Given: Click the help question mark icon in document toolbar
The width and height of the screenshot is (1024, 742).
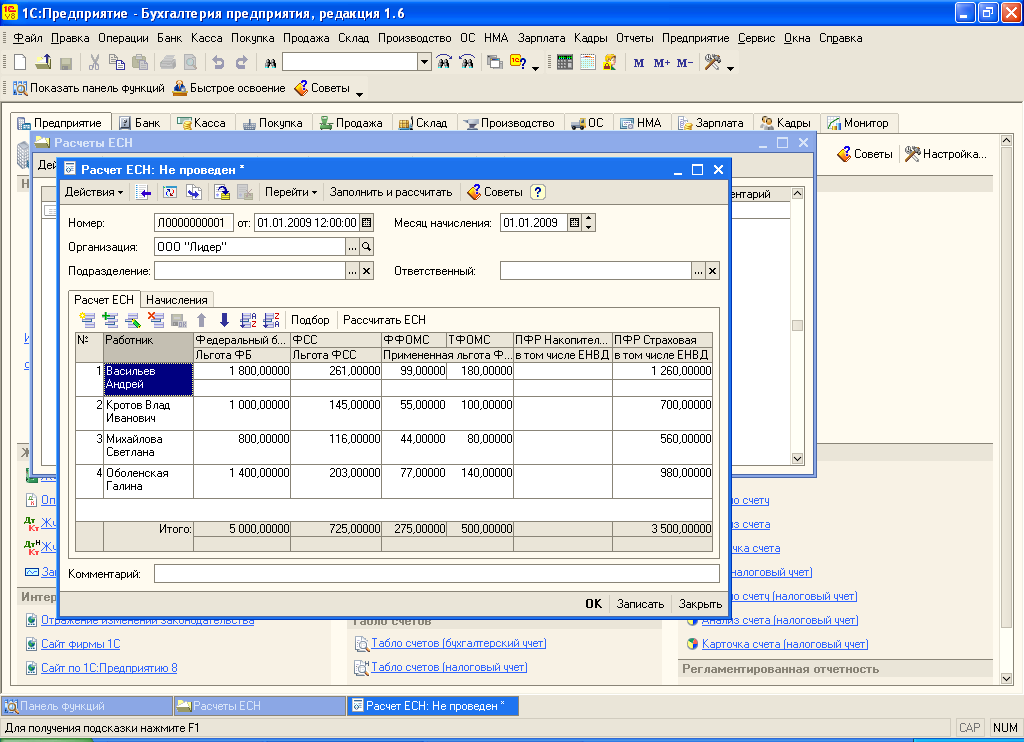Looking at the screenshot, I should pyautogui.click(x=537, y=192).
